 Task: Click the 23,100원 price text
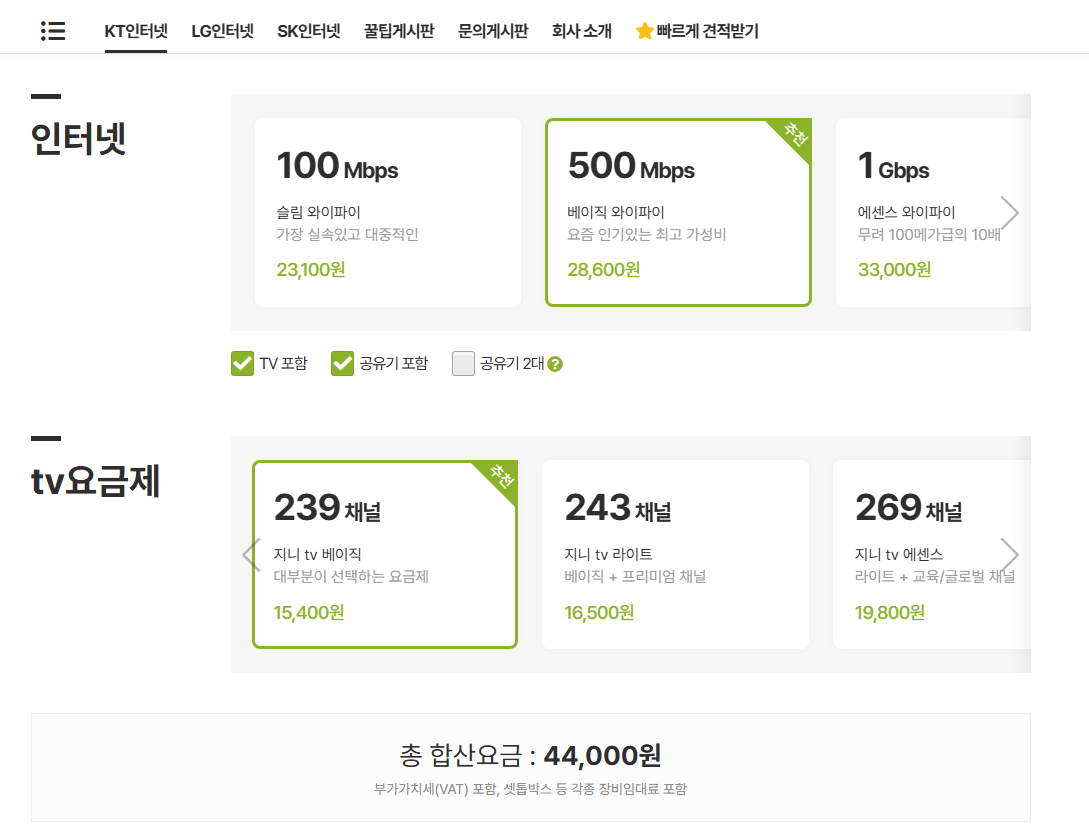click(310, 269)
